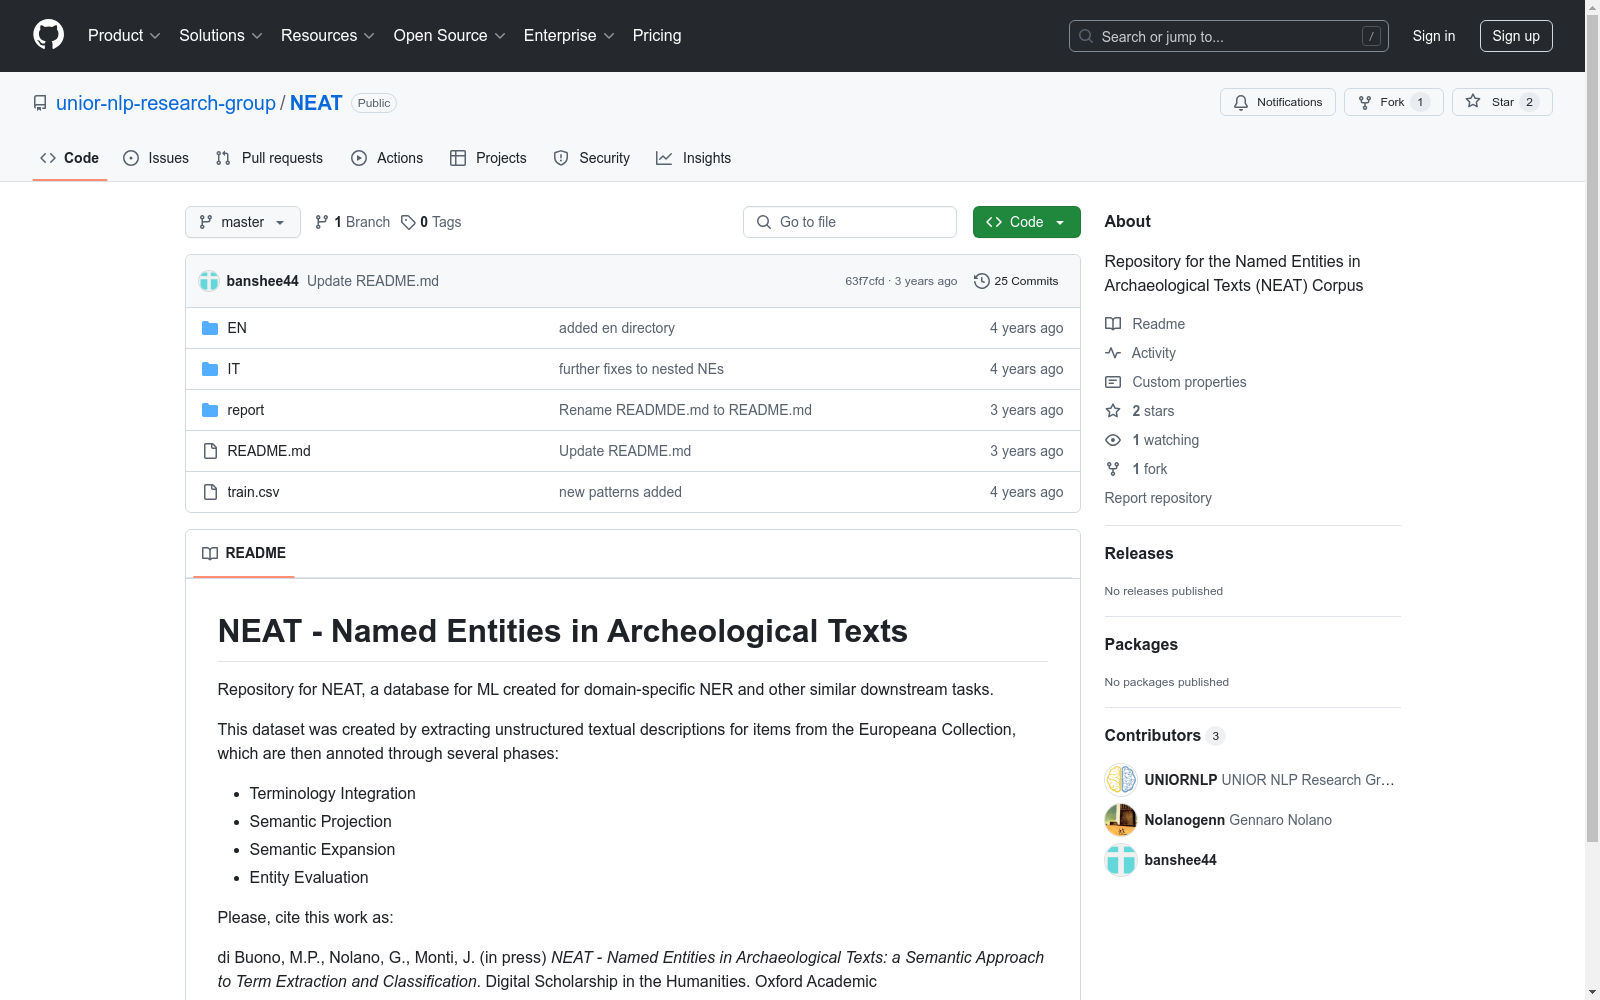Open the Projects tab

(488, 158)
